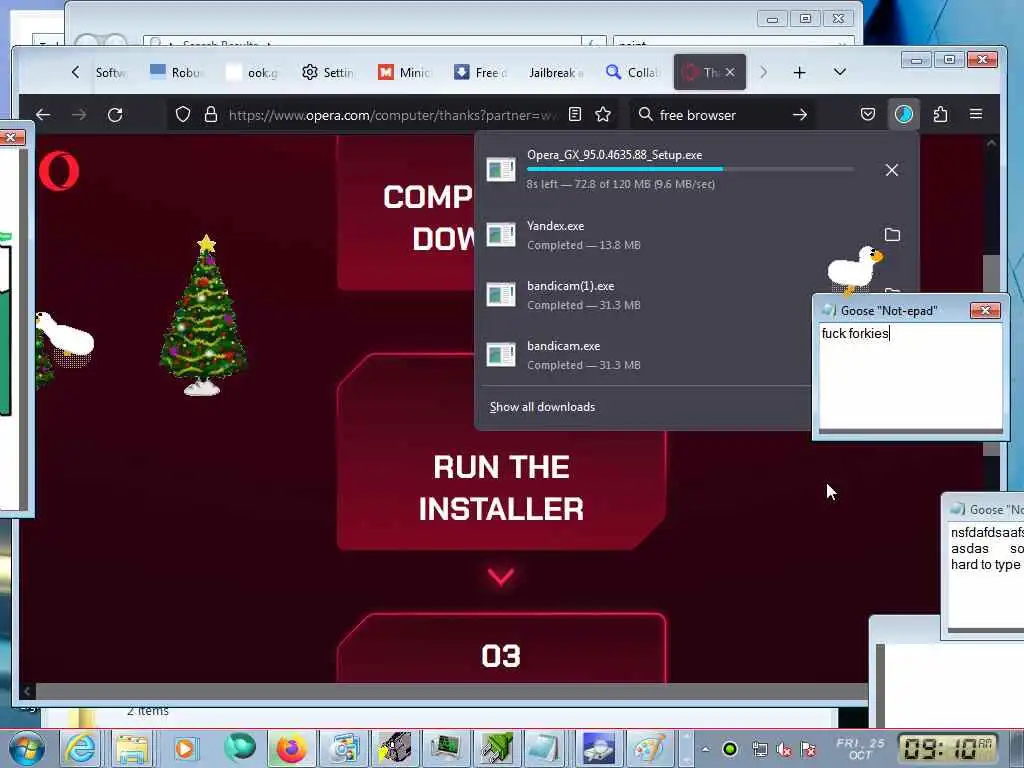Screen dimensions: 1024x768
Task: Show Yandex.exe in folder
Action: coord(892,234)
